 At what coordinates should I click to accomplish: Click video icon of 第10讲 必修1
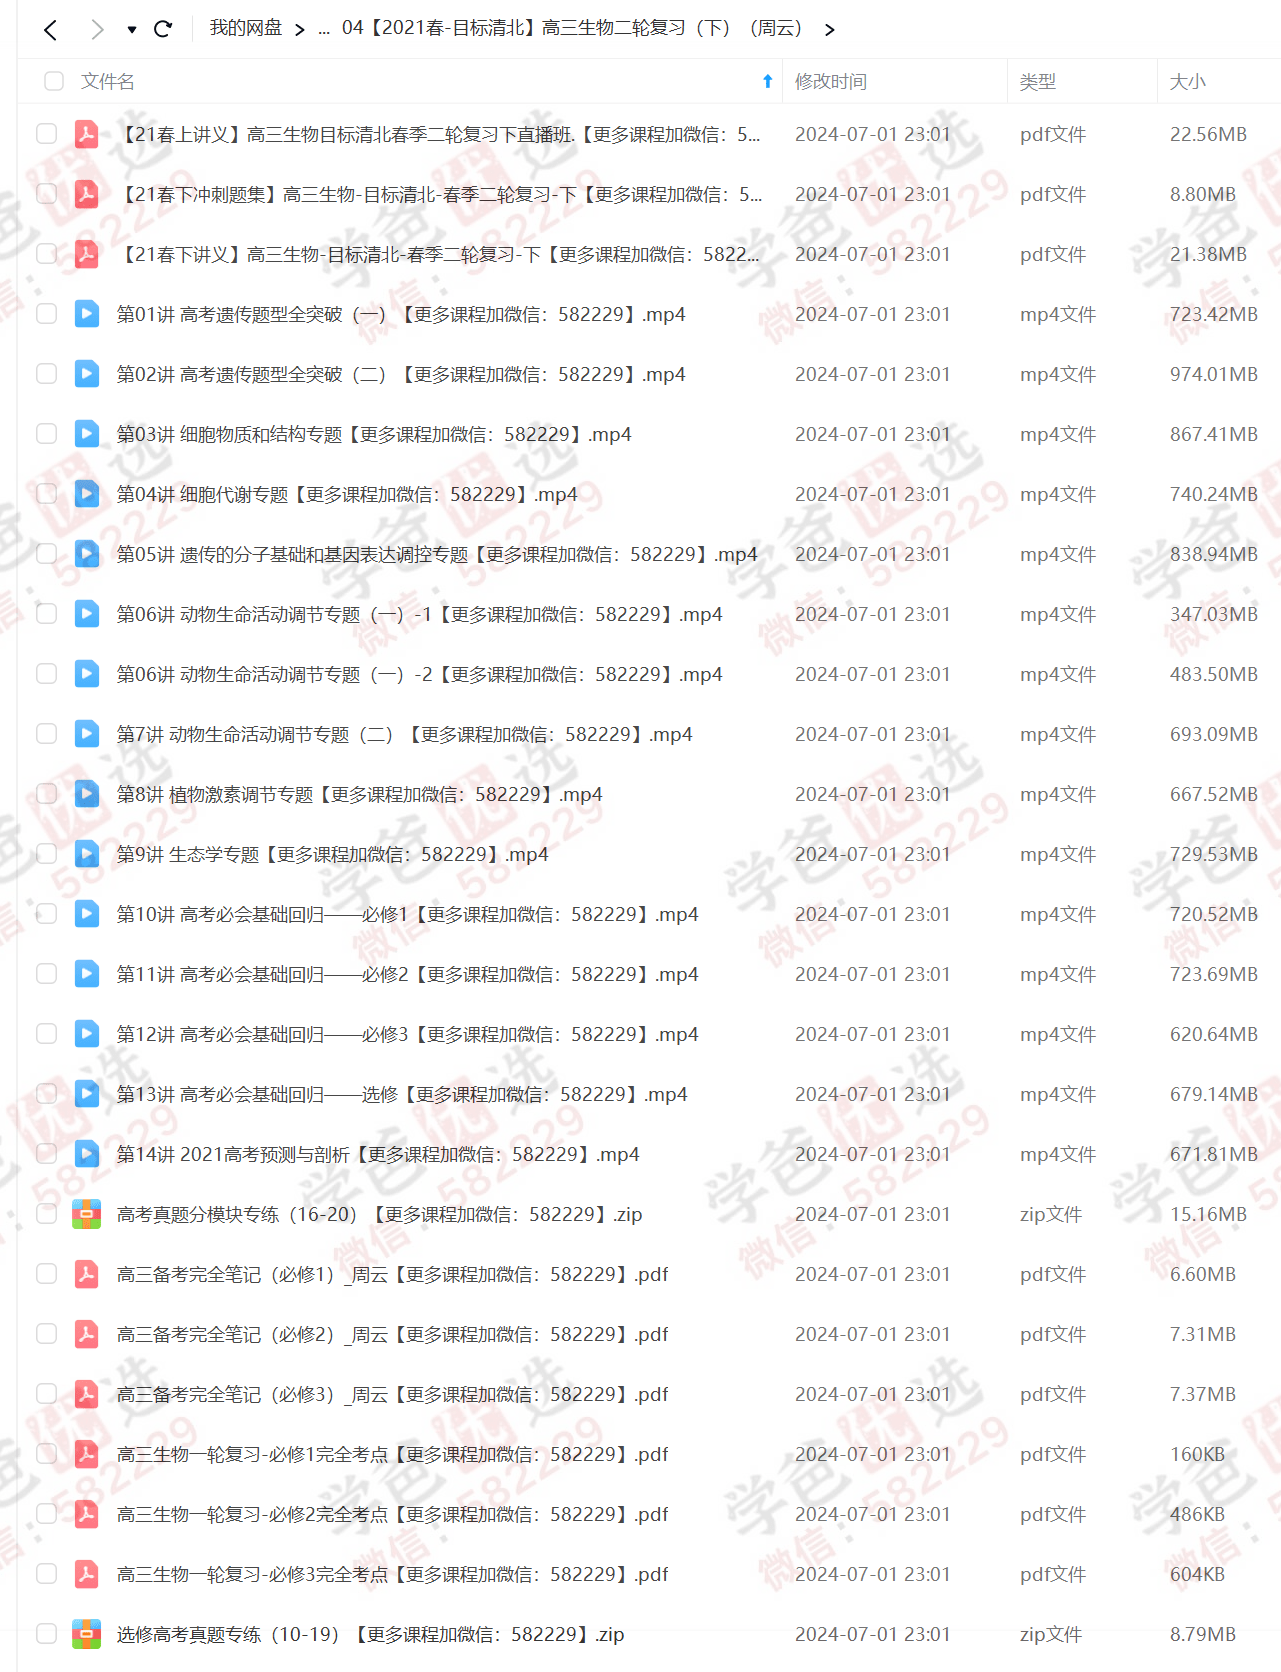click(x=87, y=914)
